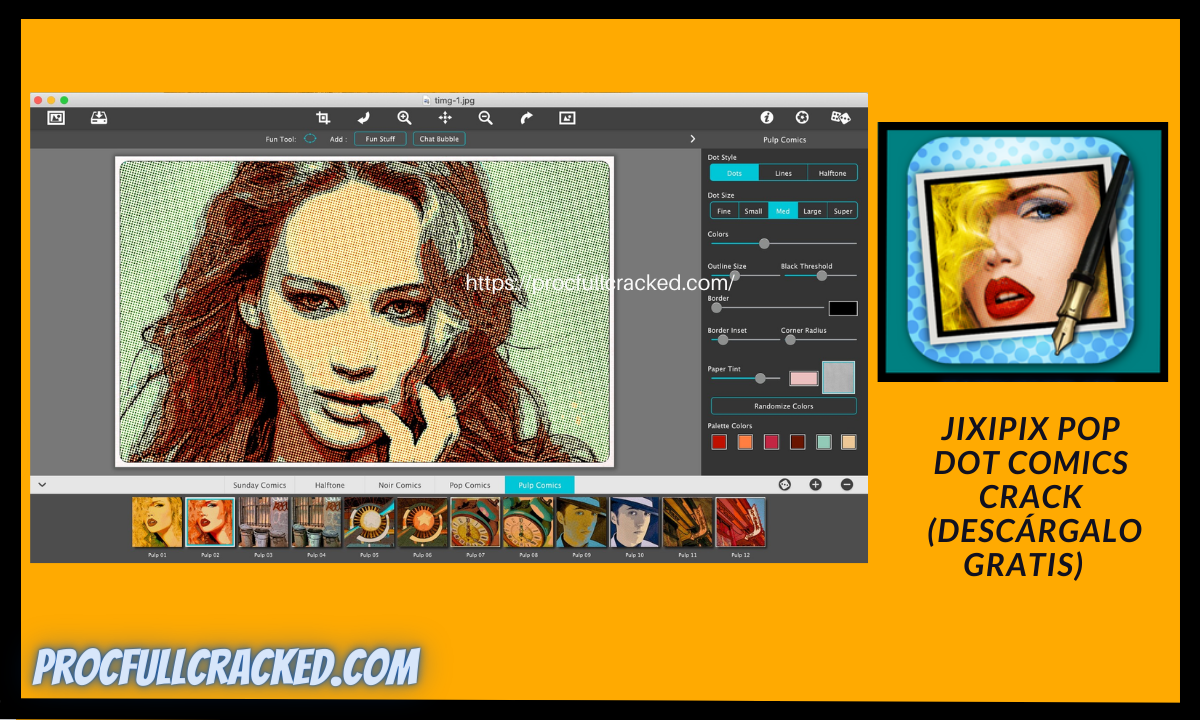Screen dimensions: 1200x720
Task: Select the Pulp 05 preset thumbnail
Action: tap(369, 522)
